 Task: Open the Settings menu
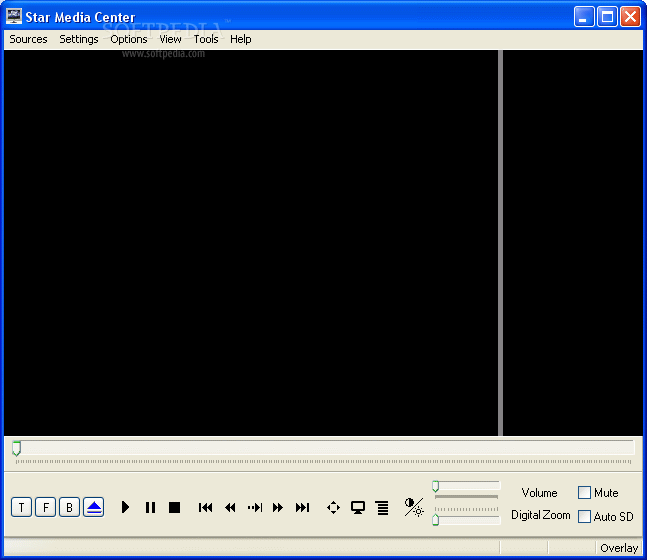[x=79, y=39]
